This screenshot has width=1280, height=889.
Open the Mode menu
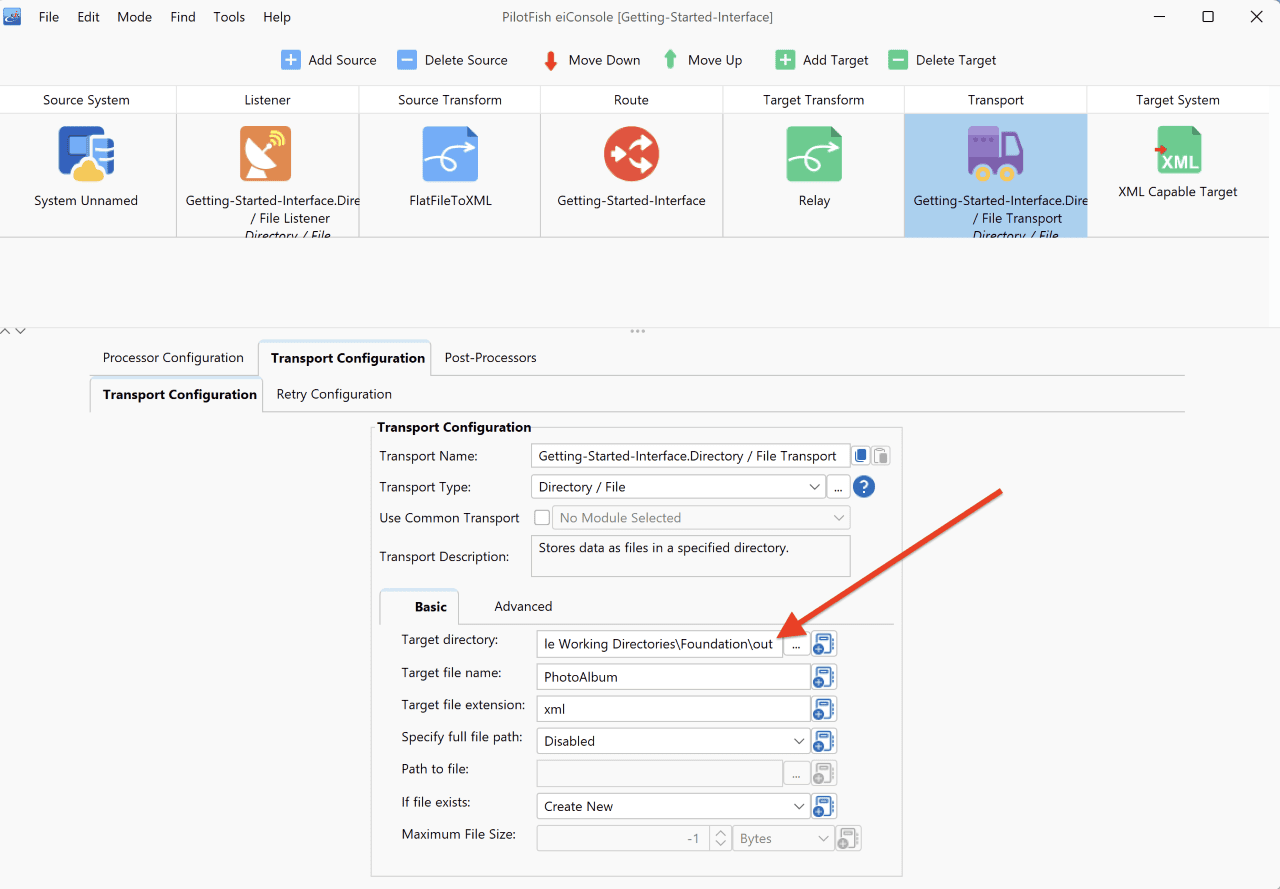135,17
